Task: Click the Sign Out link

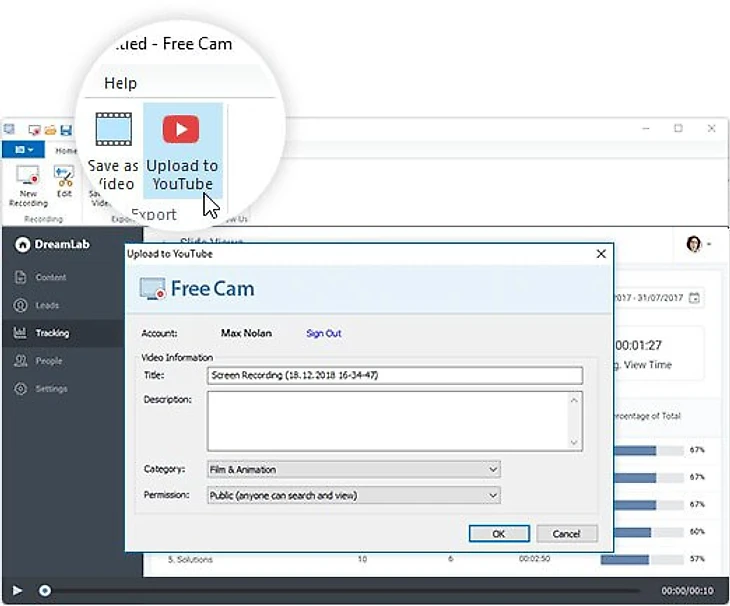Action: click(323, 333)
